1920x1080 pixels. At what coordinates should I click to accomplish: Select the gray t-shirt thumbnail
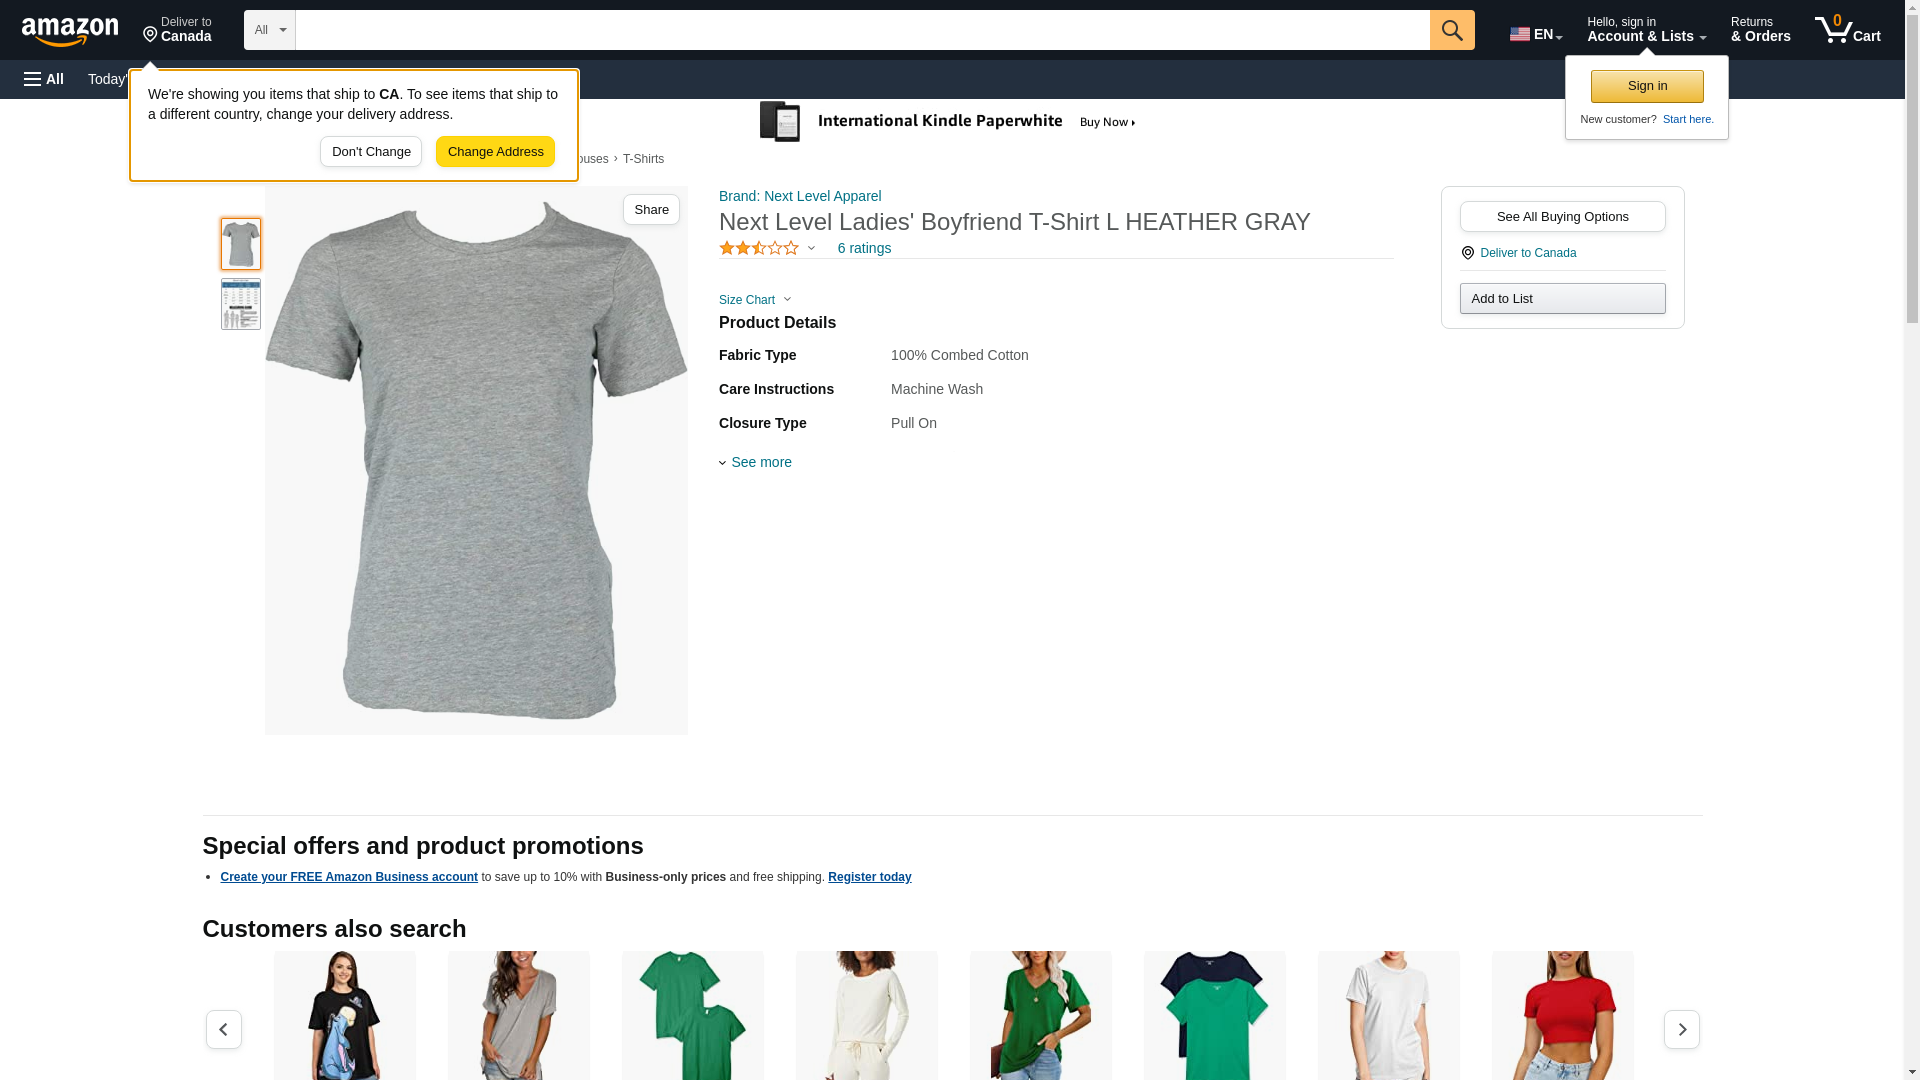click(241, 244)
